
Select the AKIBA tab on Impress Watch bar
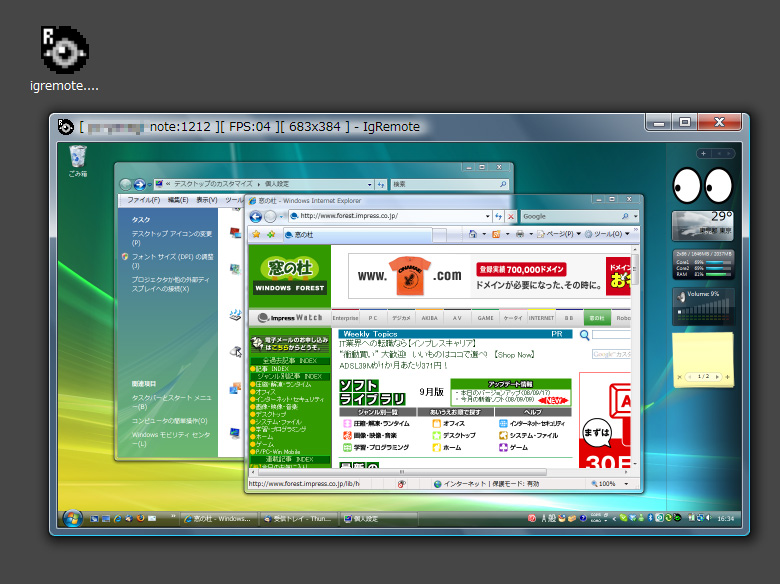(x=429, y=318)
